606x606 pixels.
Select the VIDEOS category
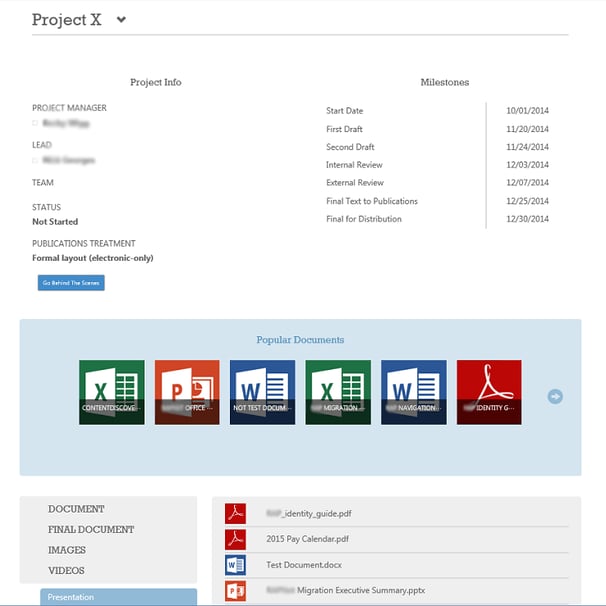[x=66, y=570]
